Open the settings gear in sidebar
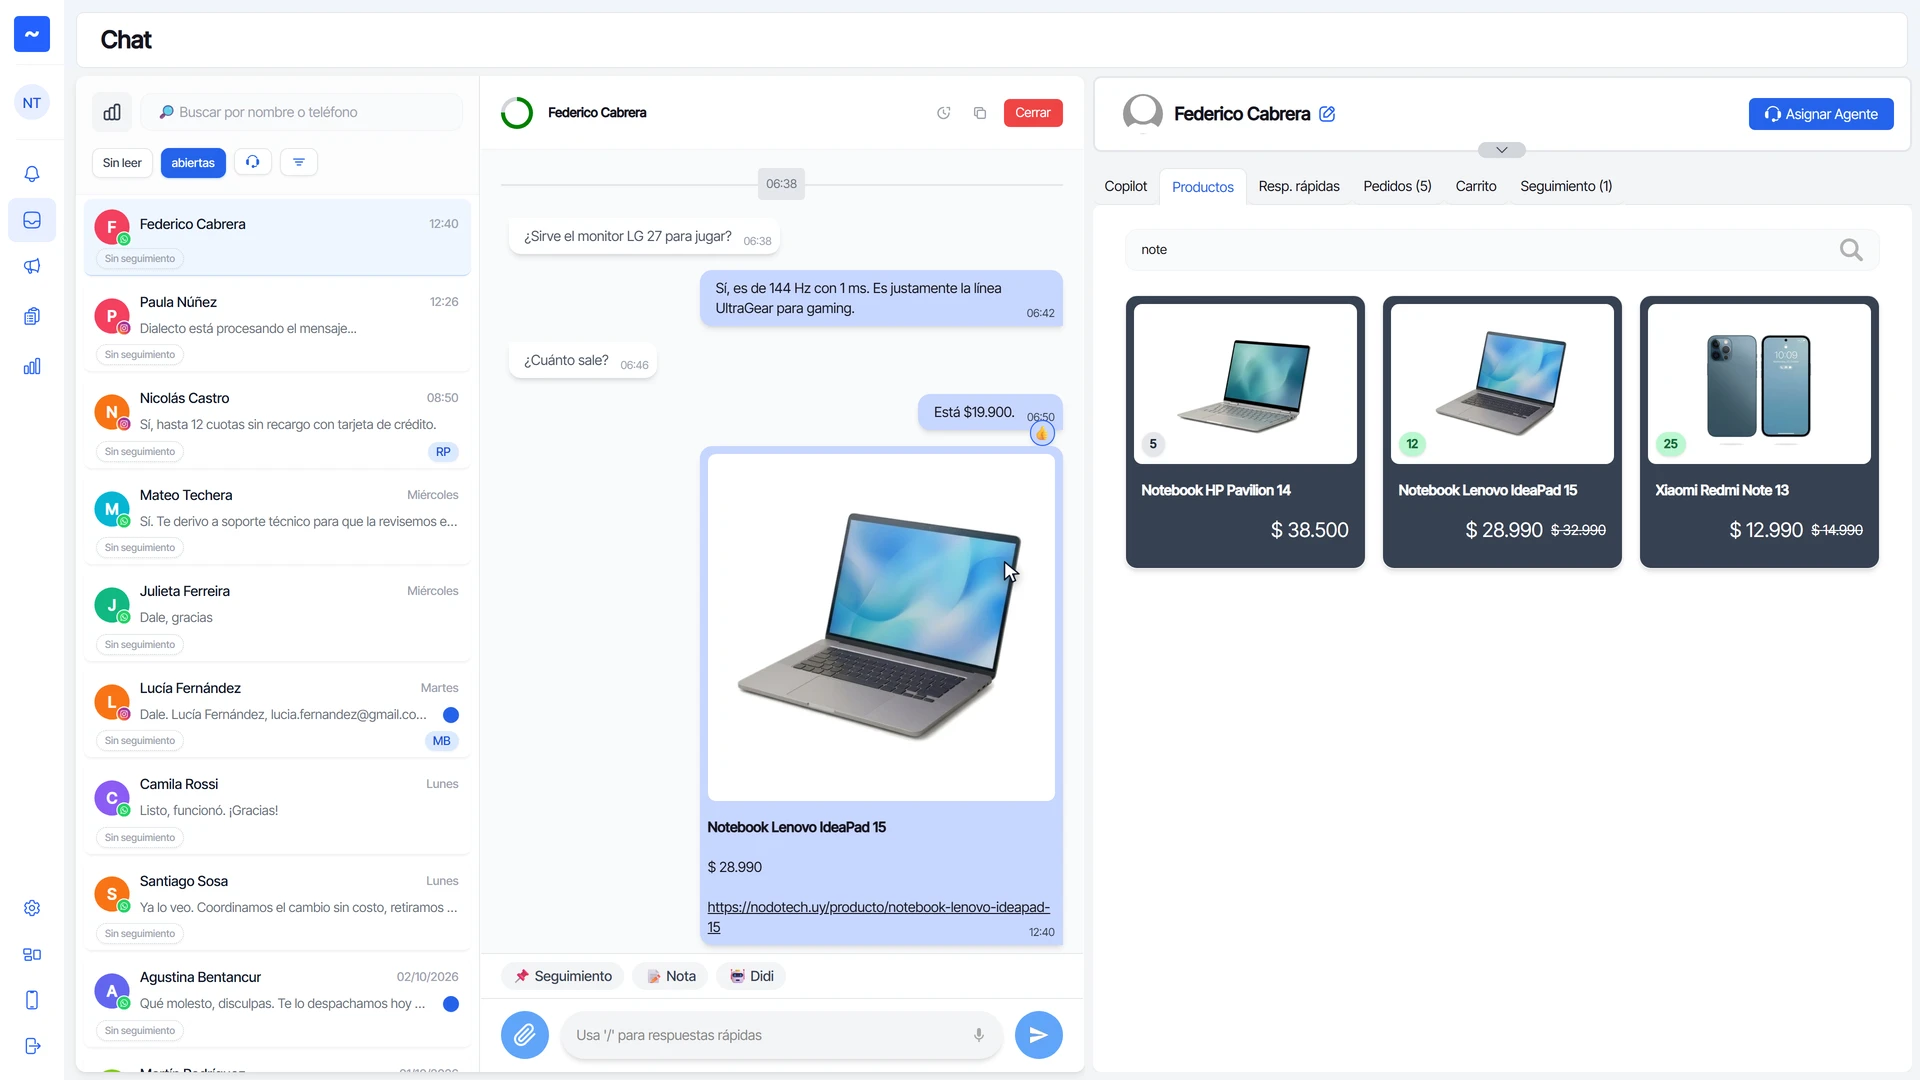Screen dimensions: 1920x1080 coord(32,908)
